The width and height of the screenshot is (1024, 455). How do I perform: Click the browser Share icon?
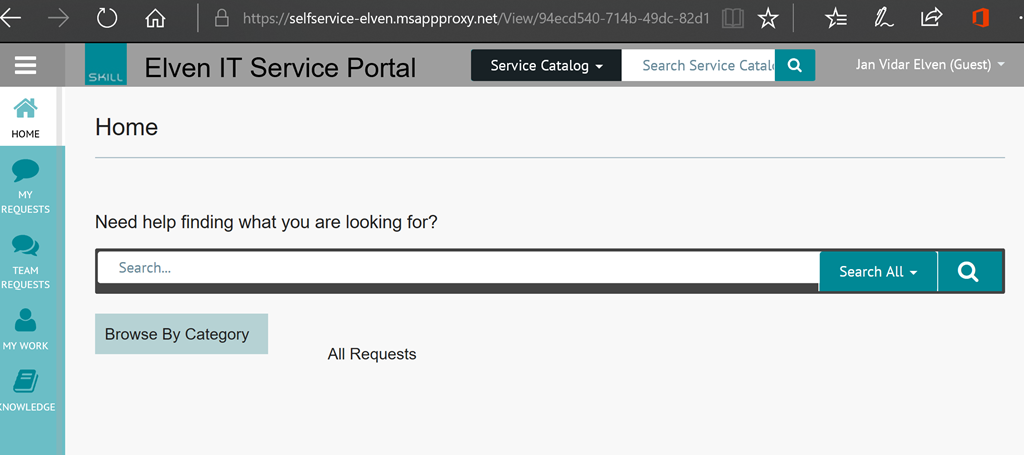coord(932,18)
